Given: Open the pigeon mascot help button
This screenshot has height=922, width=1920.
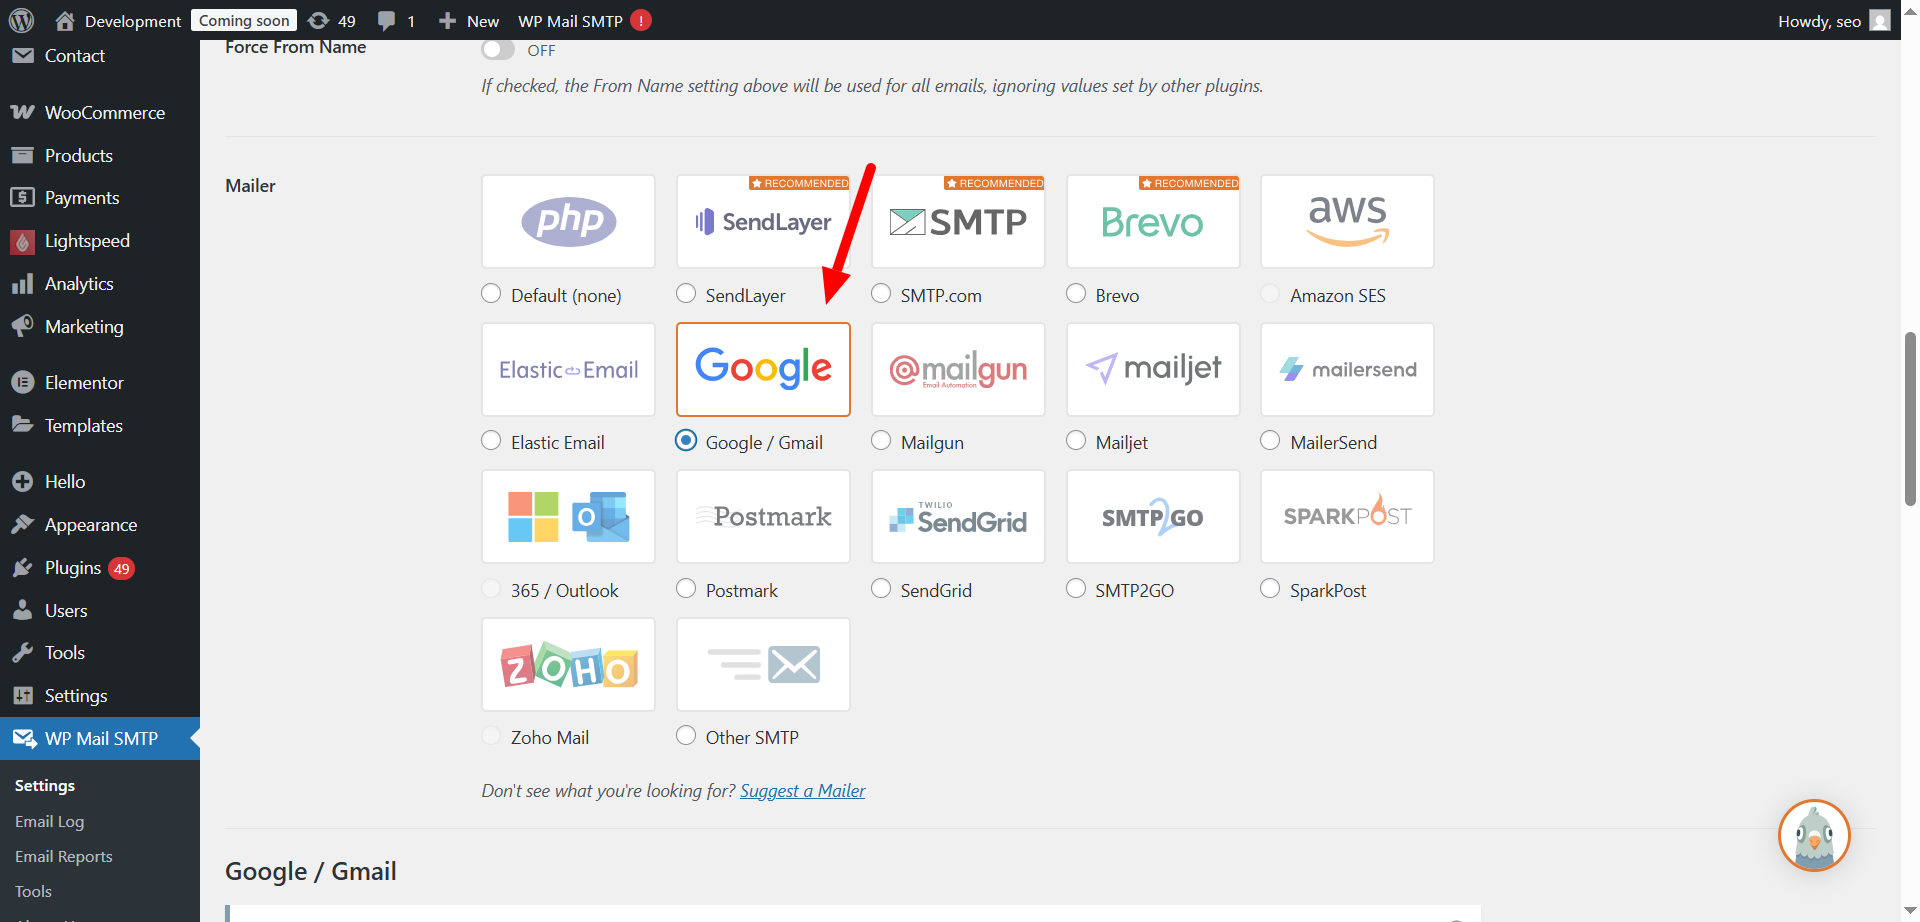Looking at the screenshot, I should 1814,835.
